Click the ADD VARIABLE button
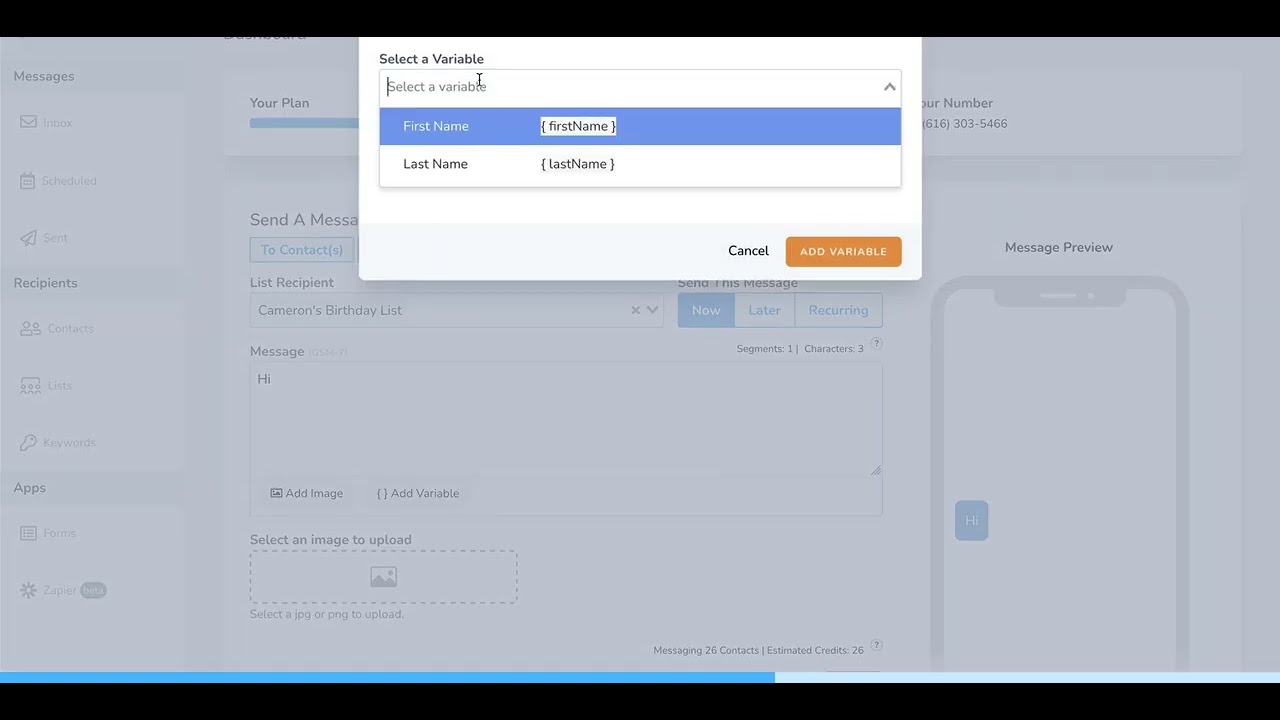Screen dimensions: 1280x720 pos(843,251)
